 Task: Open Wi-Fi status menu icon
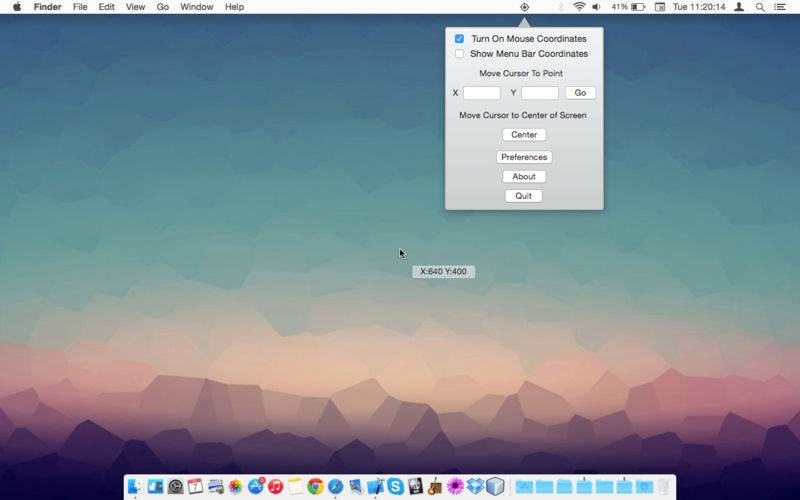click(x=579, y=7)
